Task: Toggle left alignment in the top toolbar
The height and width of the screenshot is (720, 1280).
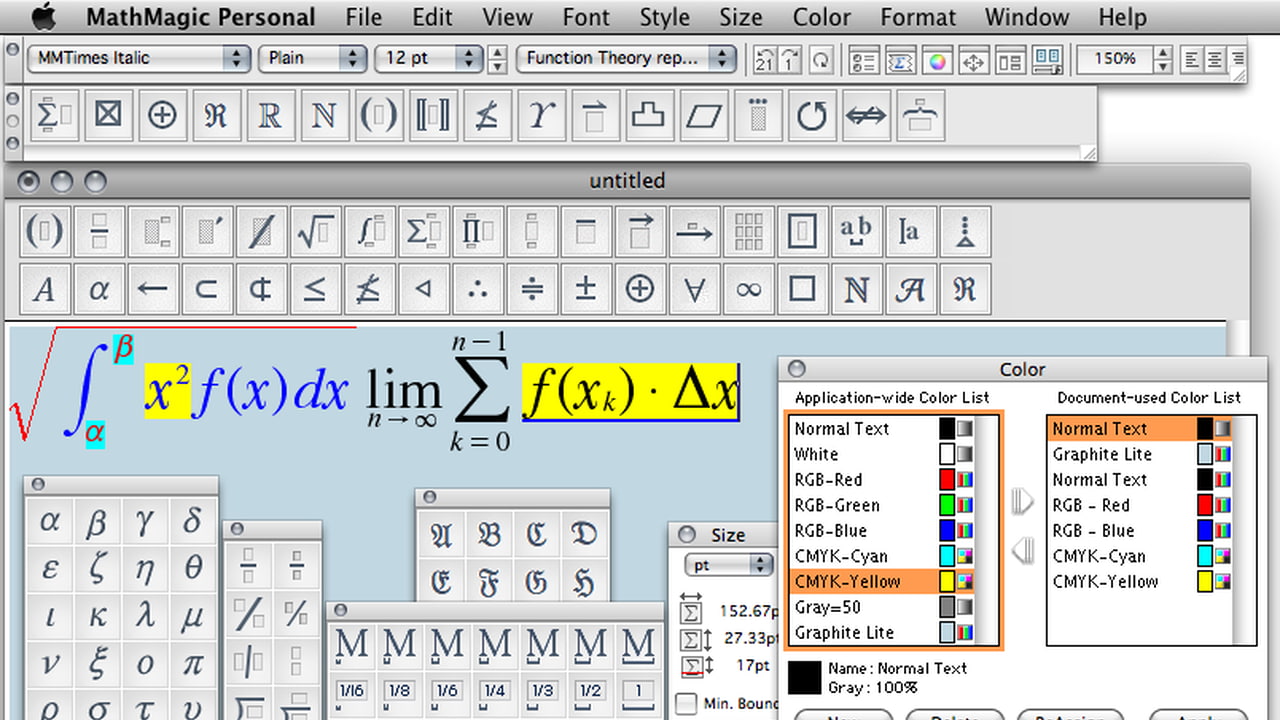Action: [x=1191, y=59]
